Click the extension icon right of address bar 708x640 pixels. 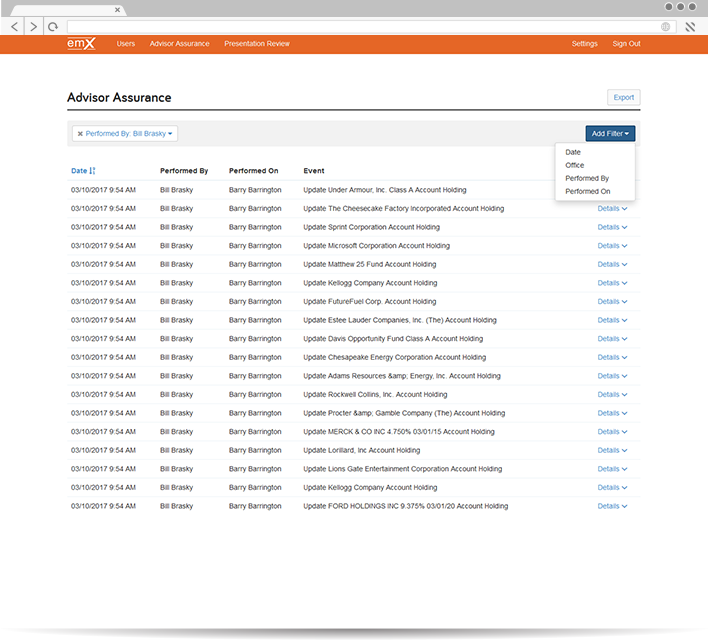pos(690,27)
